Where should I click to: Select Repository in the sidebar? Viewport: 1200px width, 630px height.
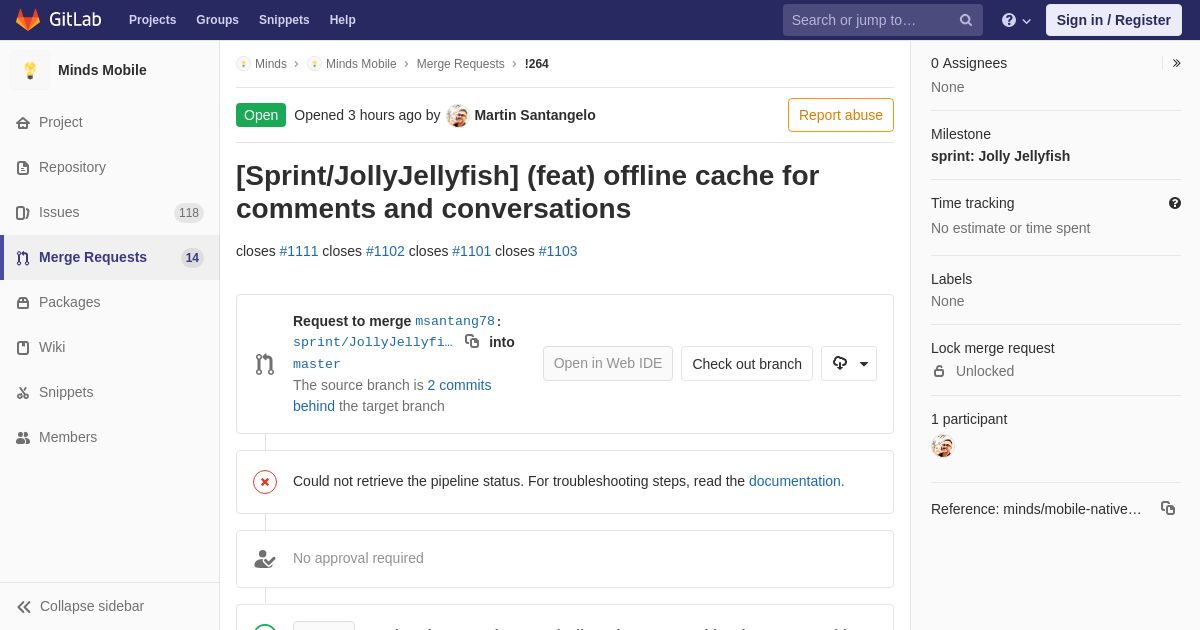coord(110,167)
